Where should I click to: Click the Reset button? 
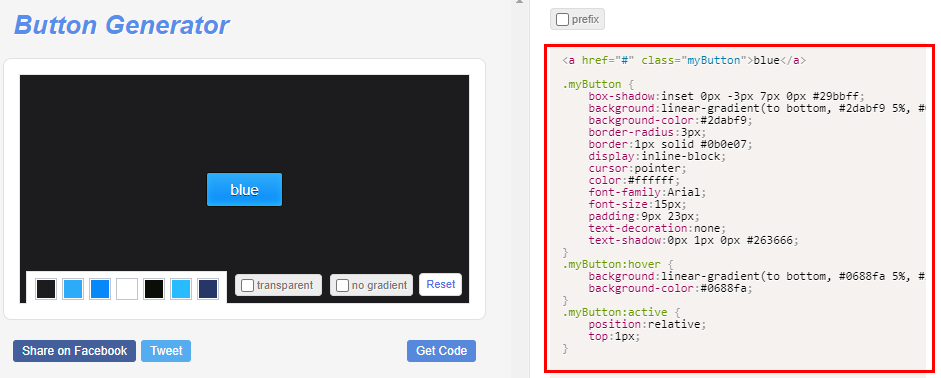[440, 284]
